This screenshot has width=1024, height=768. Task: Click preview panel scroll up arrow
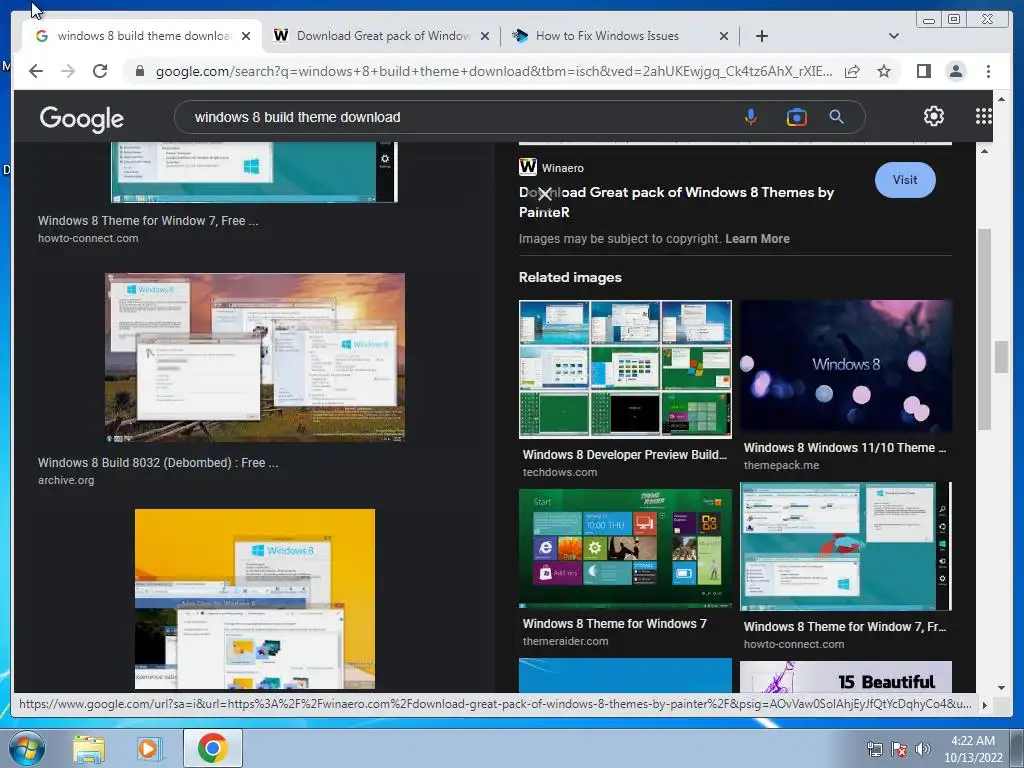coord(984,152)
